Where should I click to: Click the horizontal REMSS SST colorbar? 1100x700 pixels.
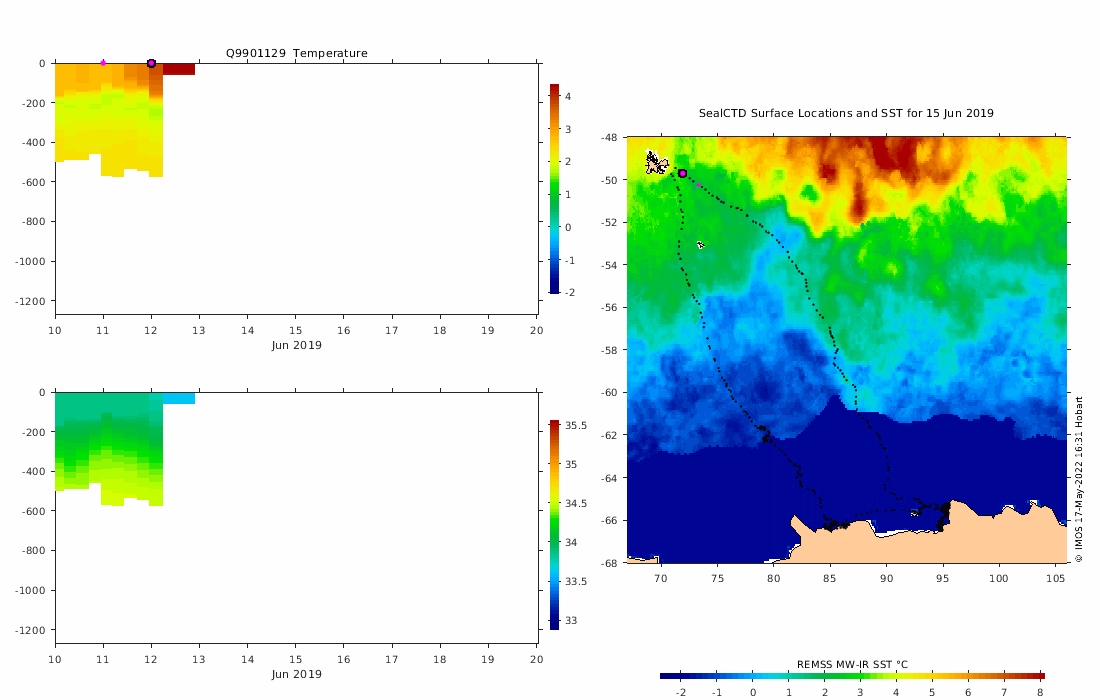(852, 676)
